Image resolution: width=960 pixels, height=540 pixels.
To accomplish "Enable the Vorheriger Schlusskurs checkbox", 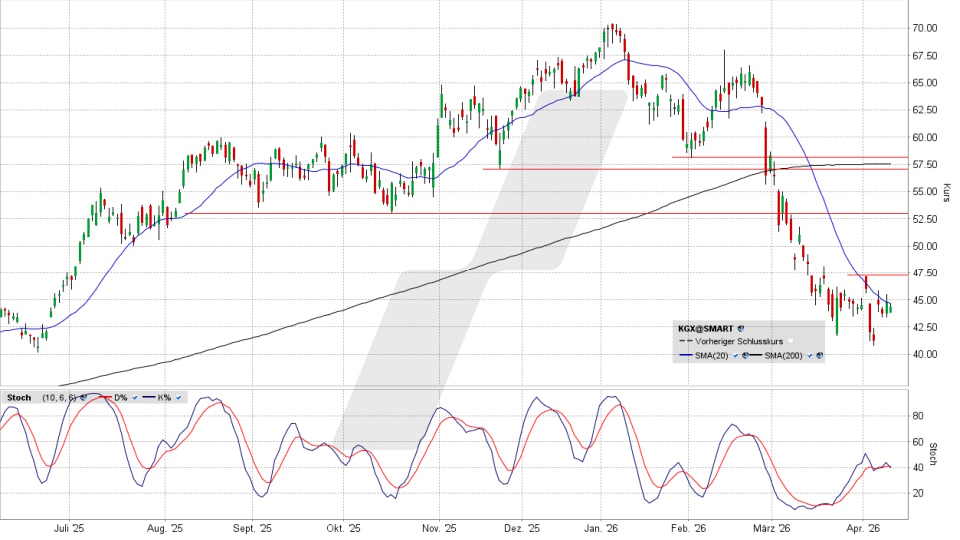I will coord(790,341).
